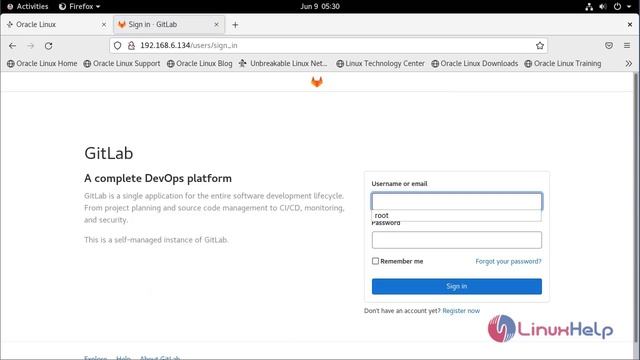Click the GitLab fox logo on the page
Viewport: 640px width, 360px height.
(317, 82)
